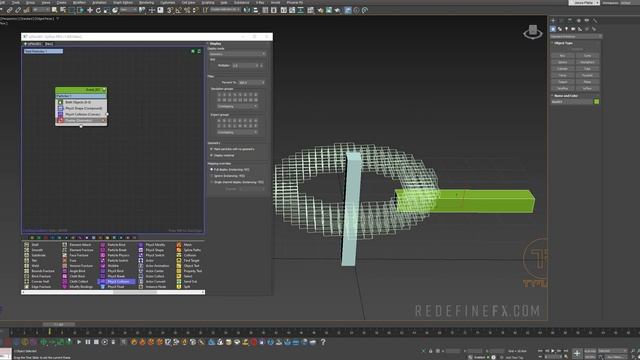This screenshot has width=640, height=360.
Task: Open the Create tab of command panel
Action: 553,20
